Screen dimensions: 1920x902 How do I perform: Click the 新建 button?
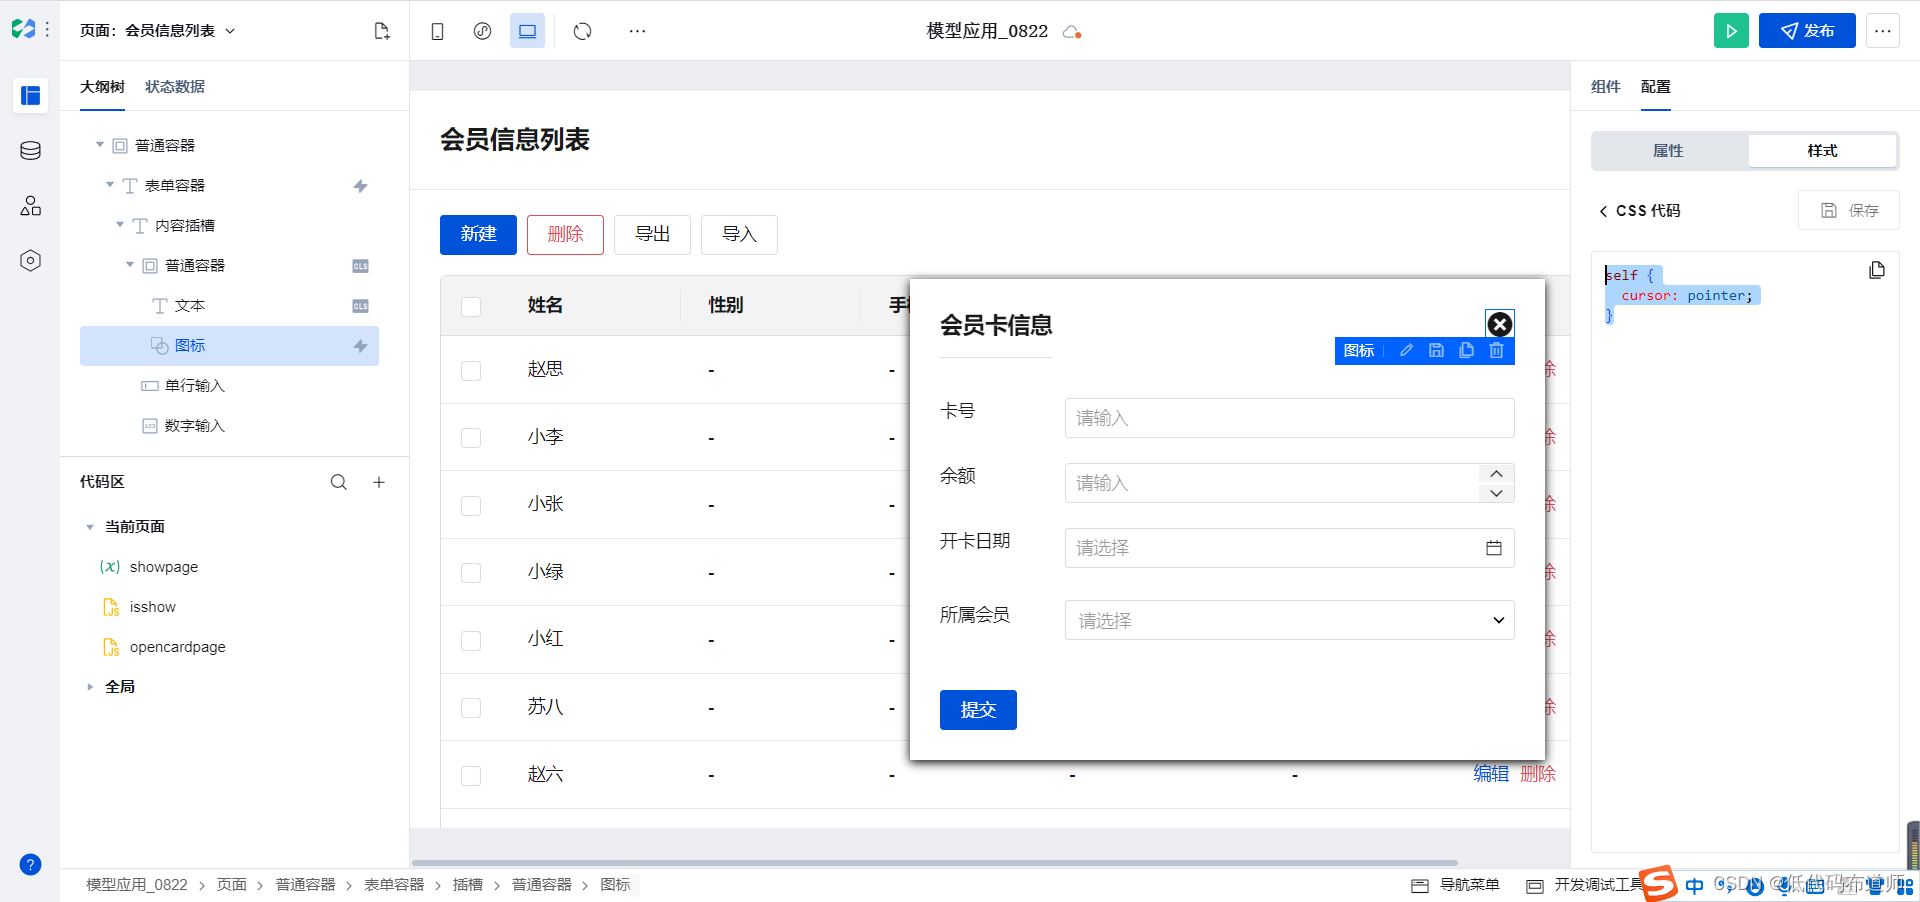[478, 234]
